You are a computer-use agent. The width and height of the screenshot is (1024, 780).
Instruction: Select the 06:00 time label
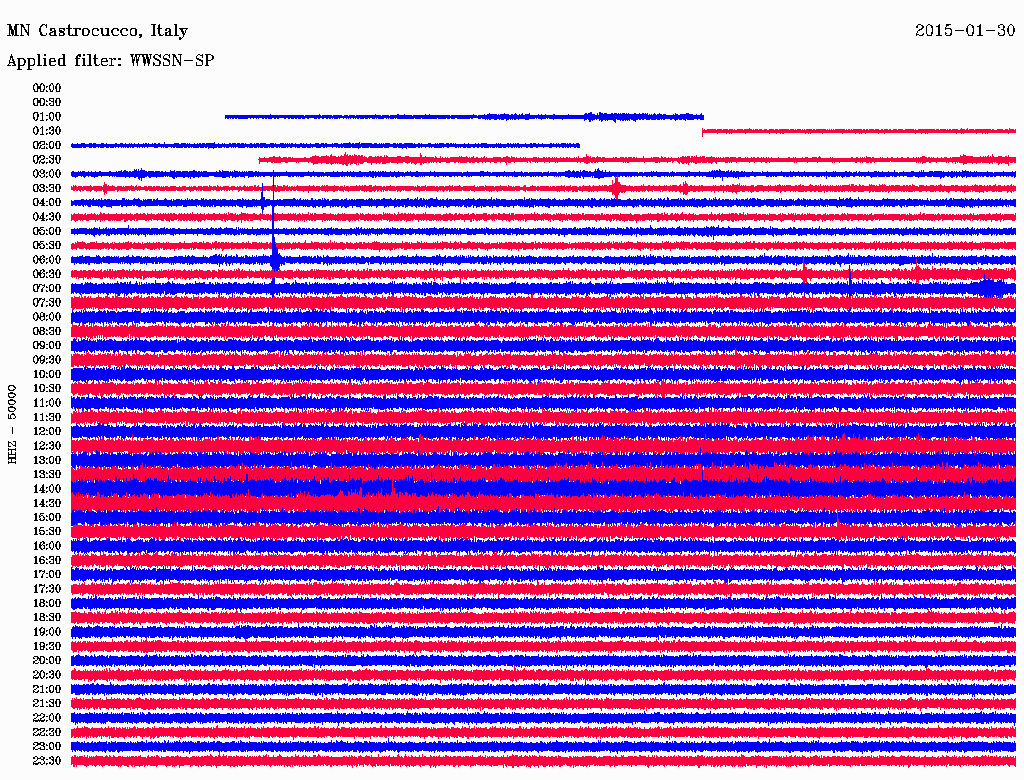(x=47, y=260)
